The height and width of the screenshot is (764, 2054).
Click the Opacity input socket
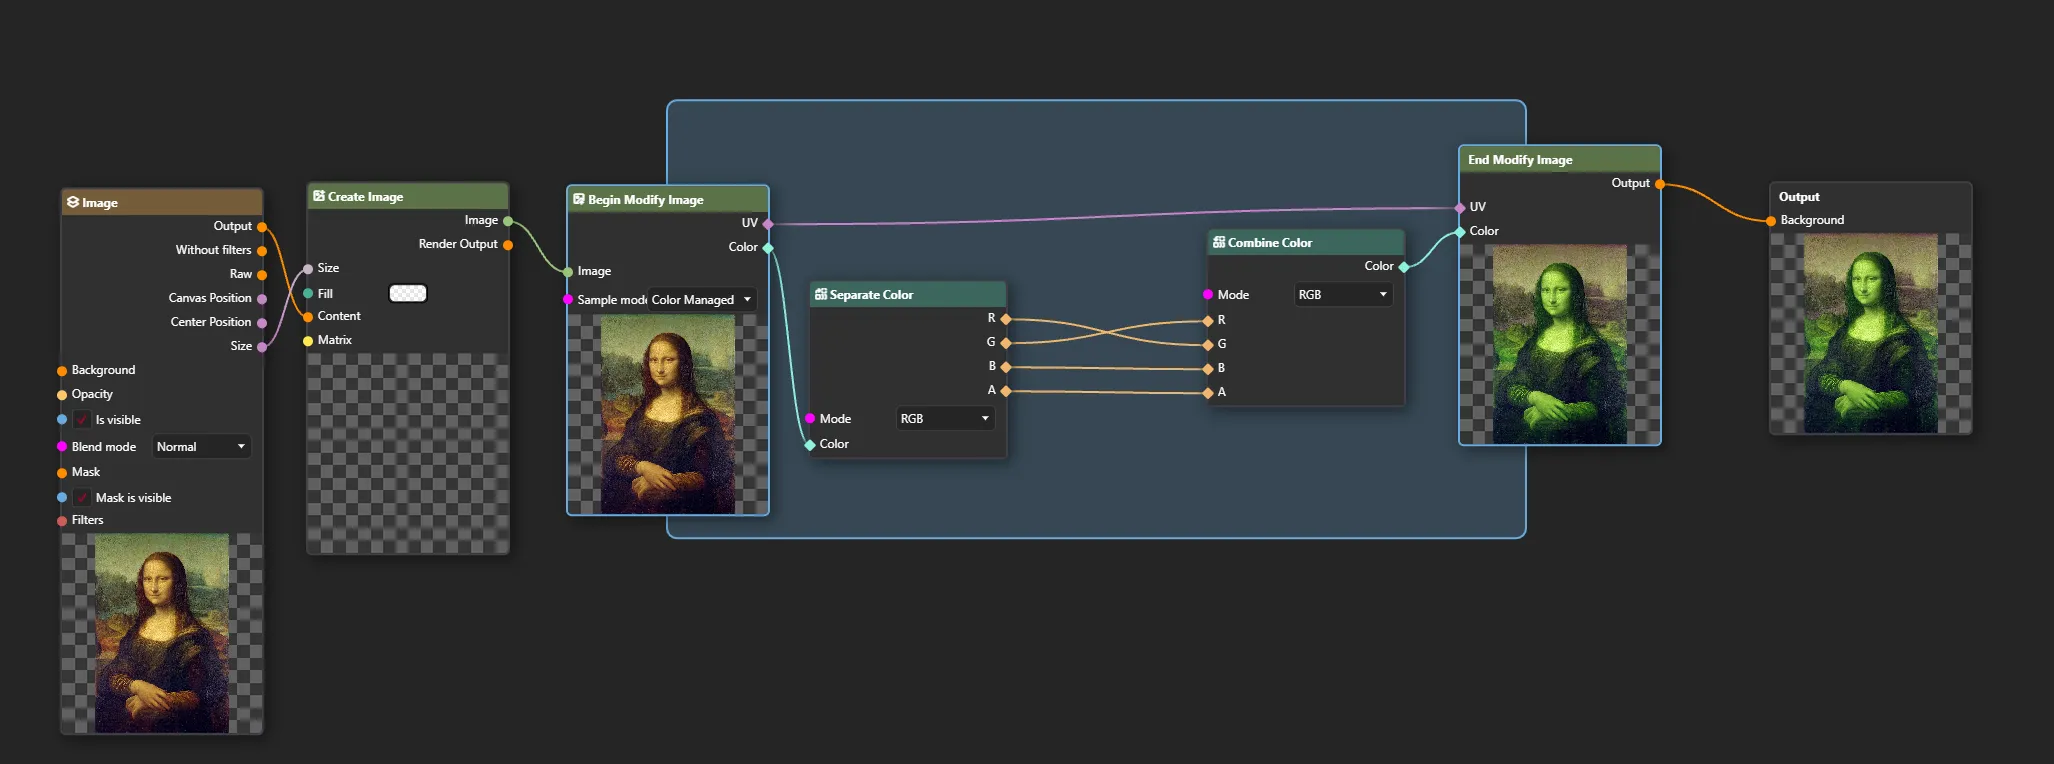pyautogui.click(x=62, y=395)
